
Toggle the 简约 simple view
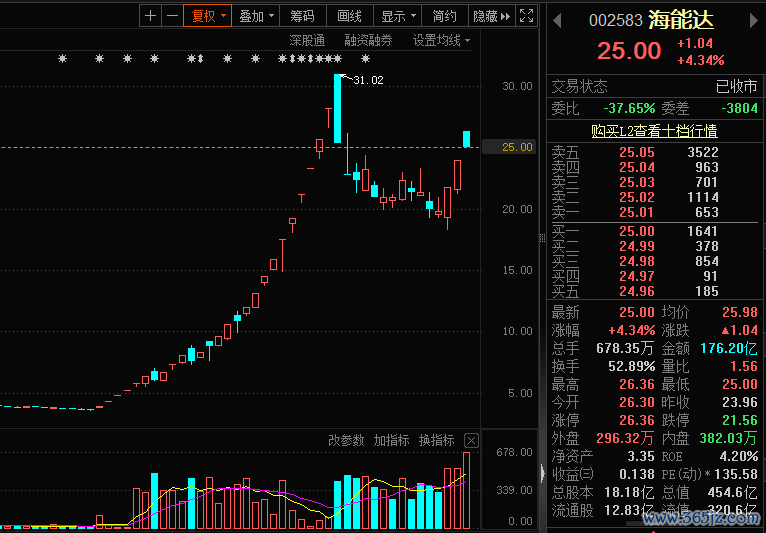pos(444,16)
